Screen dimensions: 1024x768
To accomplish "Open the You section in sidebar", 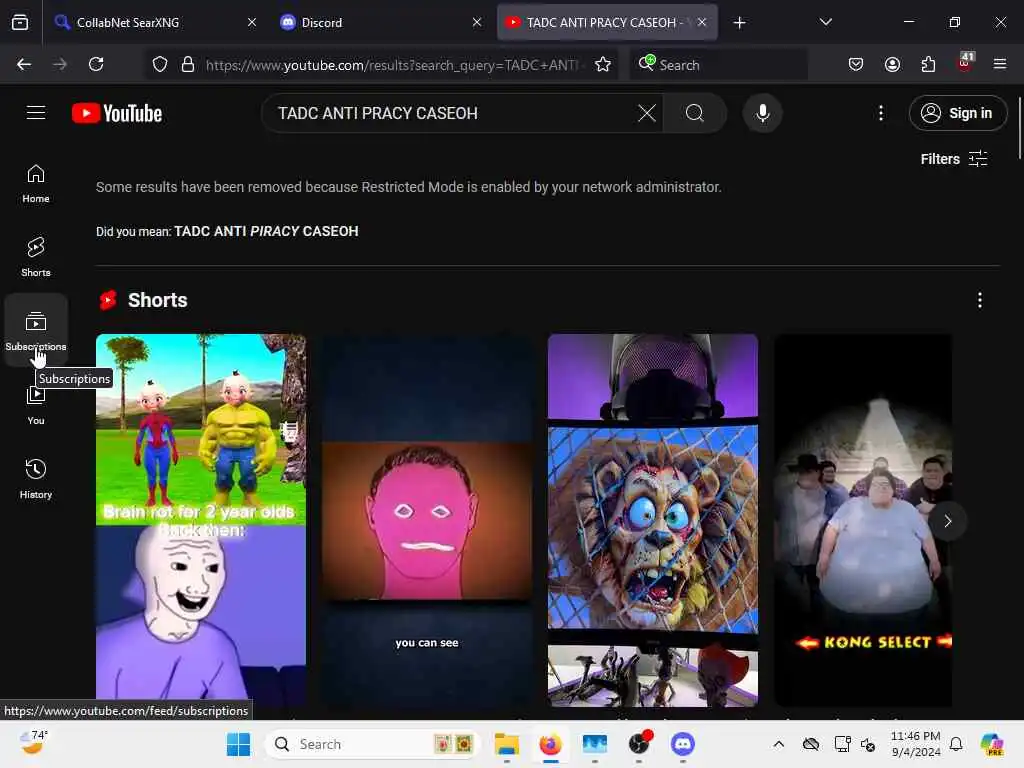I will point(36,405).
